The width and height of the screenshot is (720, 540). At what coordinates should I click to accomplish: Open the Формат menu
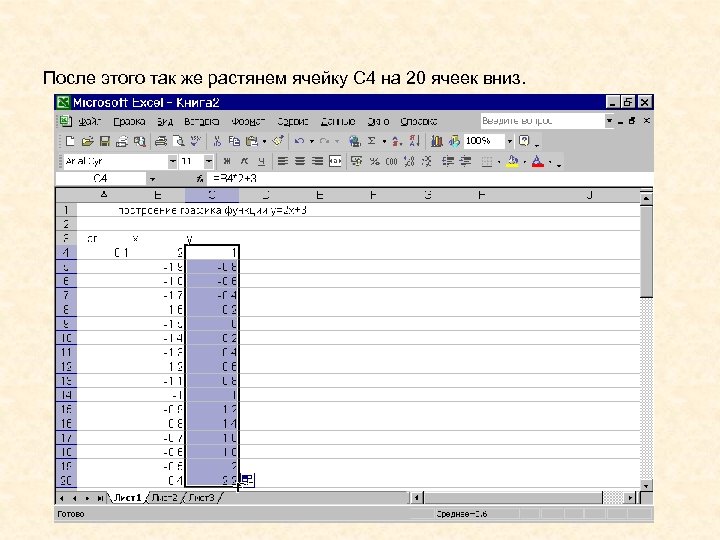pos(248,121)
